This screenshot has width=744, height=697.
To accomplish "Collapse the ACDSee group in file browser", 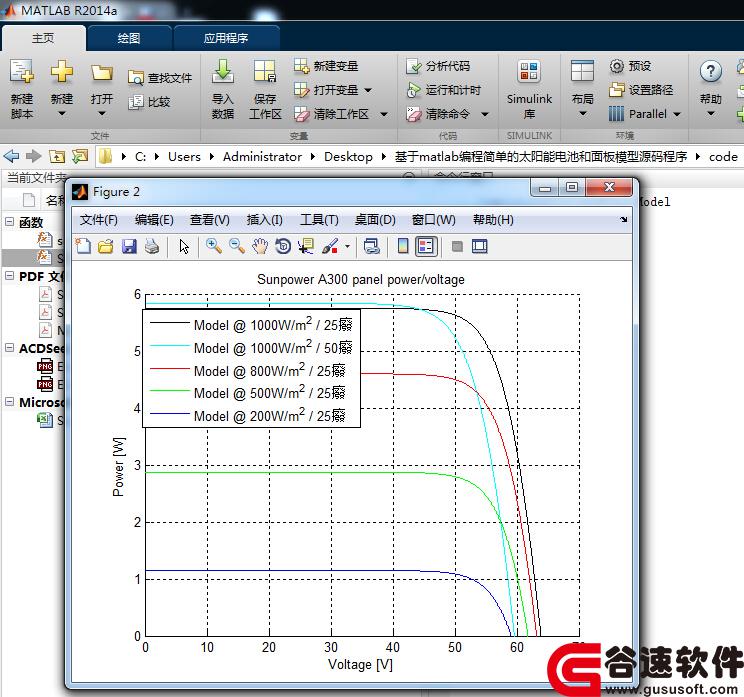I will click(x=9, y=348).
